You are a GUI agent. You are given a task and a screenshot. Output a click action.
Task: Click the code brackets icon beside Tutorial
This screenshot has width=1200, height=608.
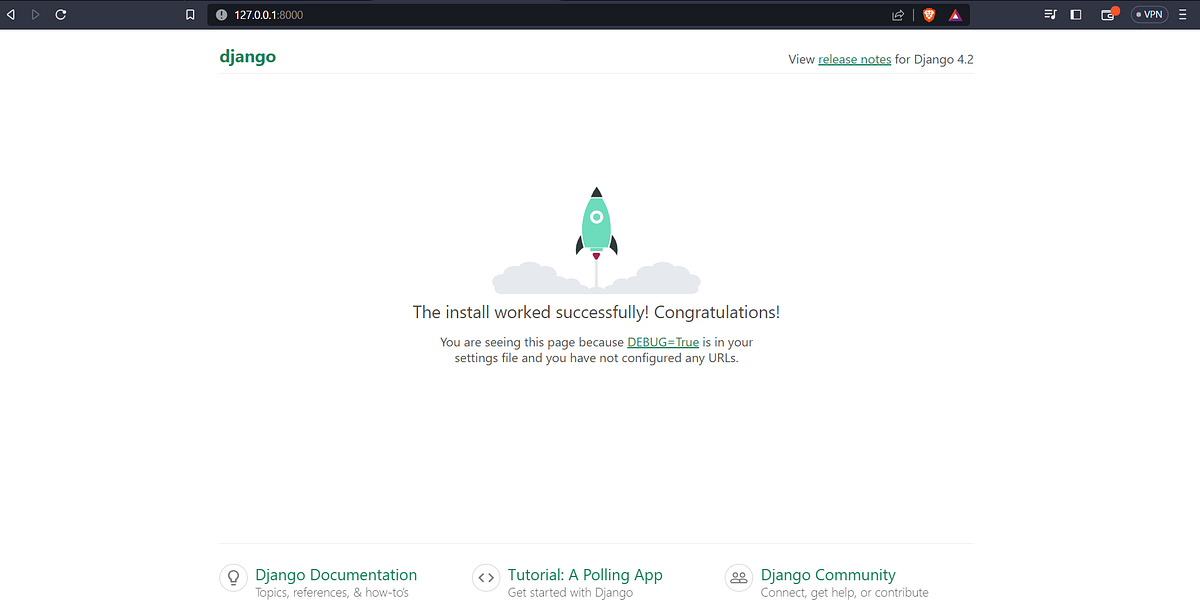[486, 577]
